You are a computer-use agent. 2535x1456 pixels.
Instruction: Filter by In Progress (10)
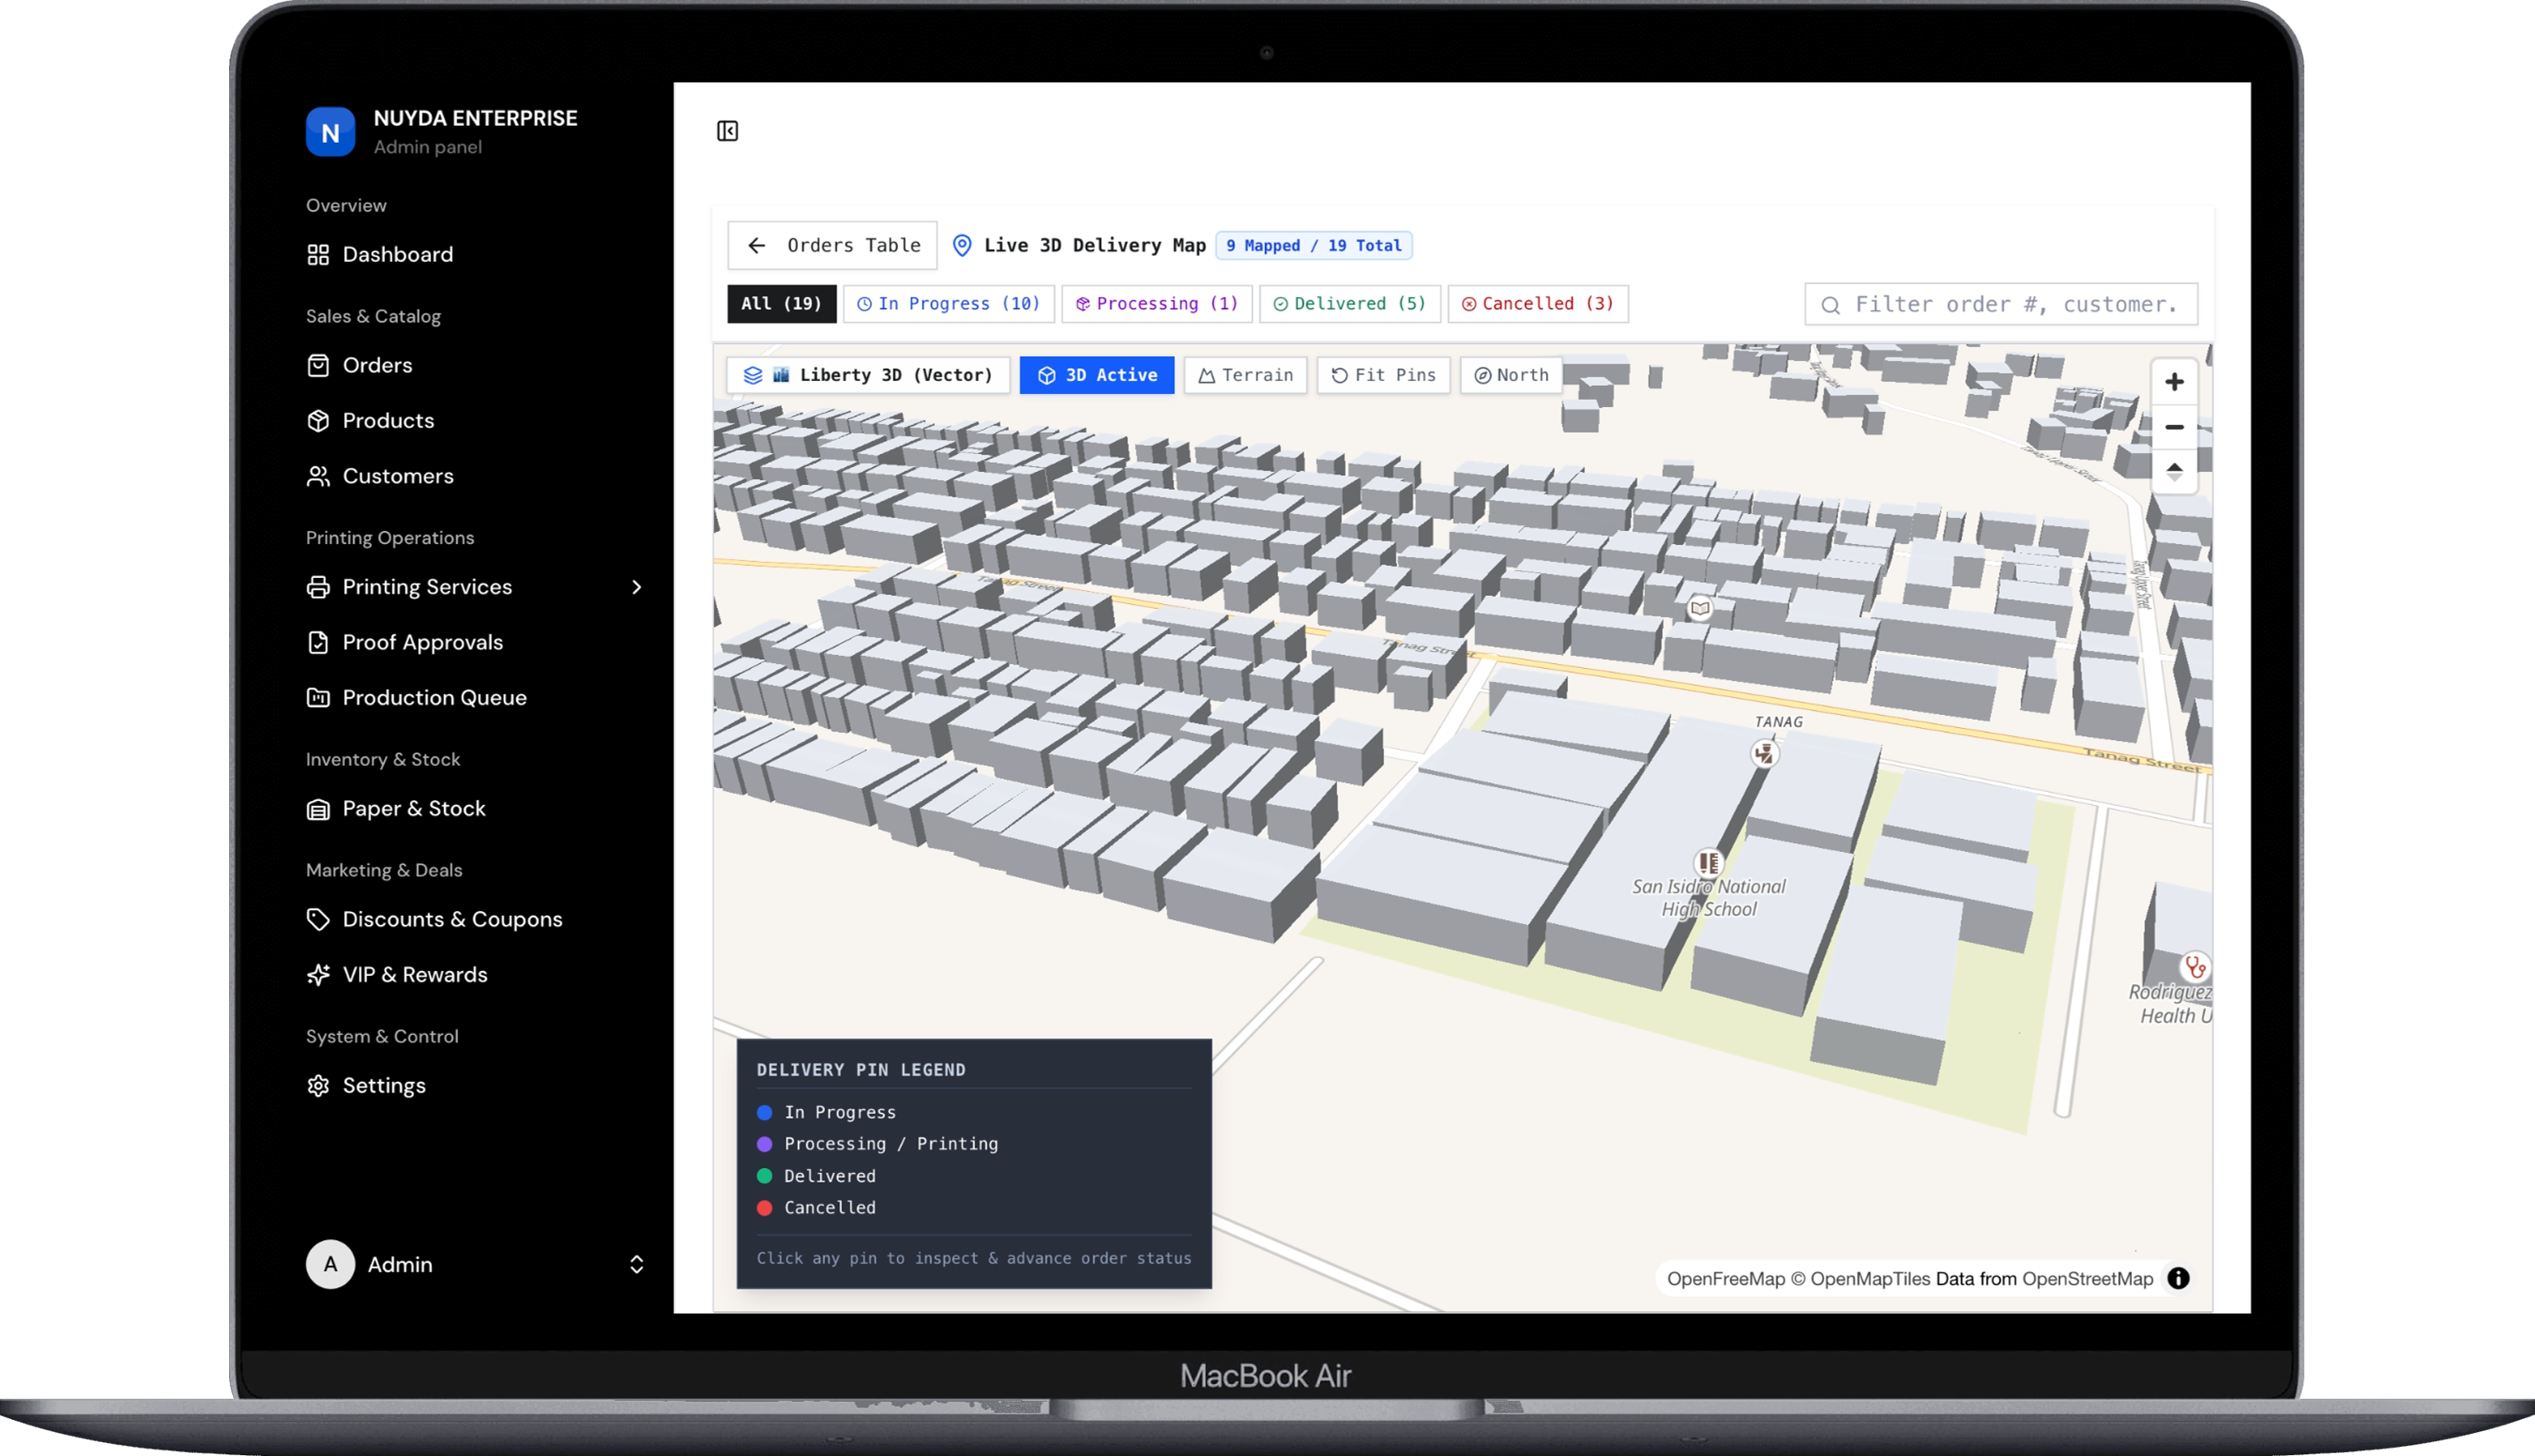coord(948,303)
